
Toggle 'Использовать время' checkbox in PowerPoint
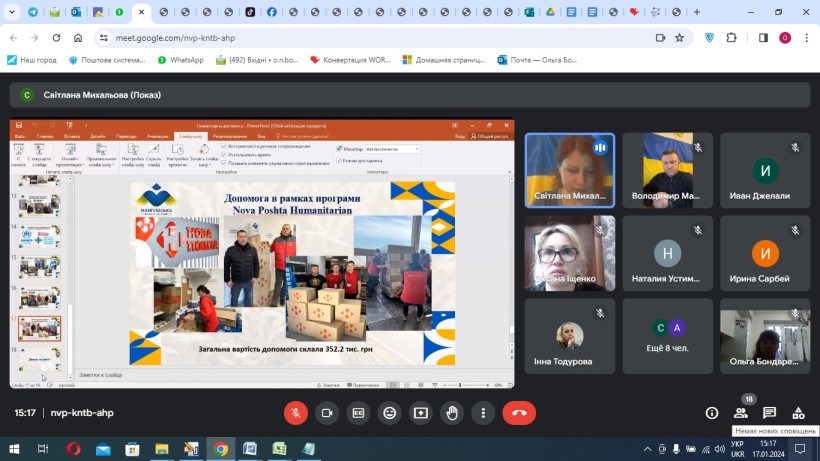(224, 155)
